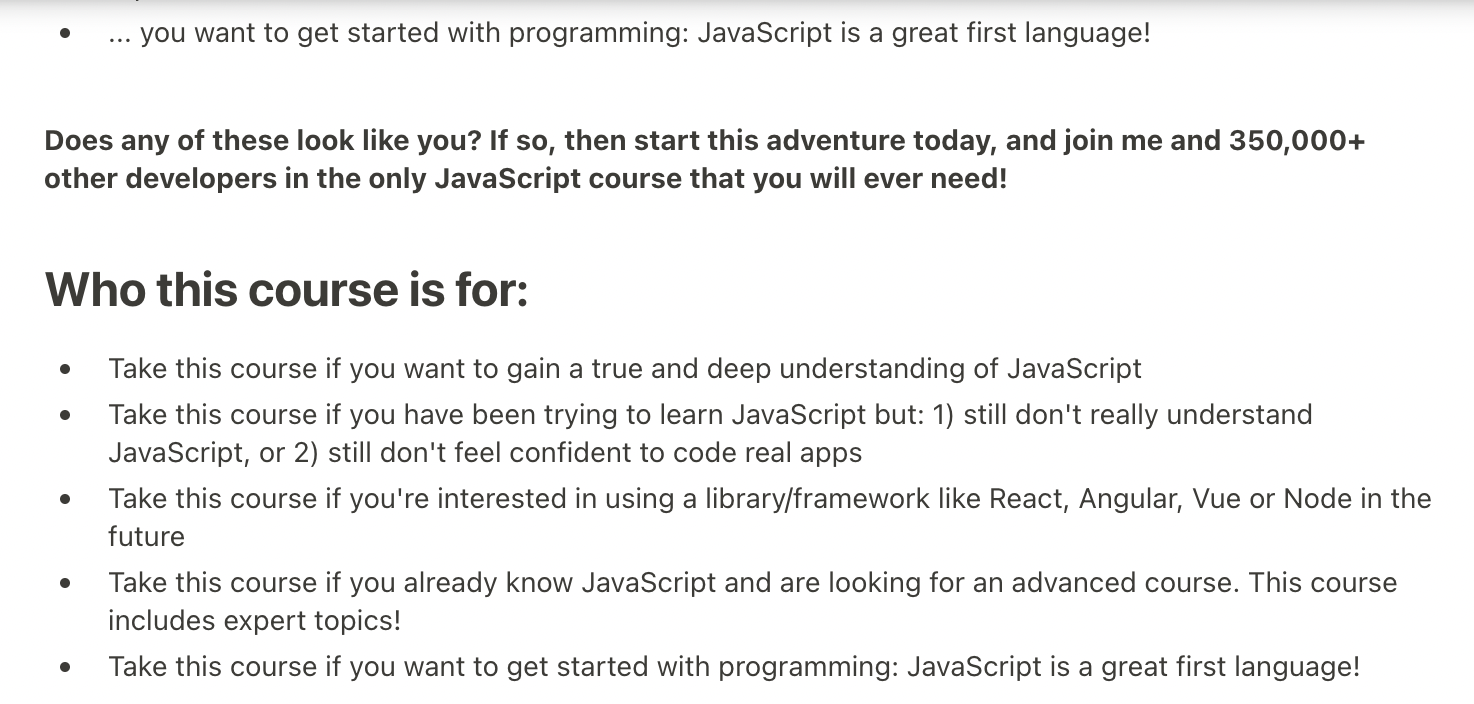Click the final "Take this course" bullet text
The image size is (1474, 704).
[x=733, y=667]
